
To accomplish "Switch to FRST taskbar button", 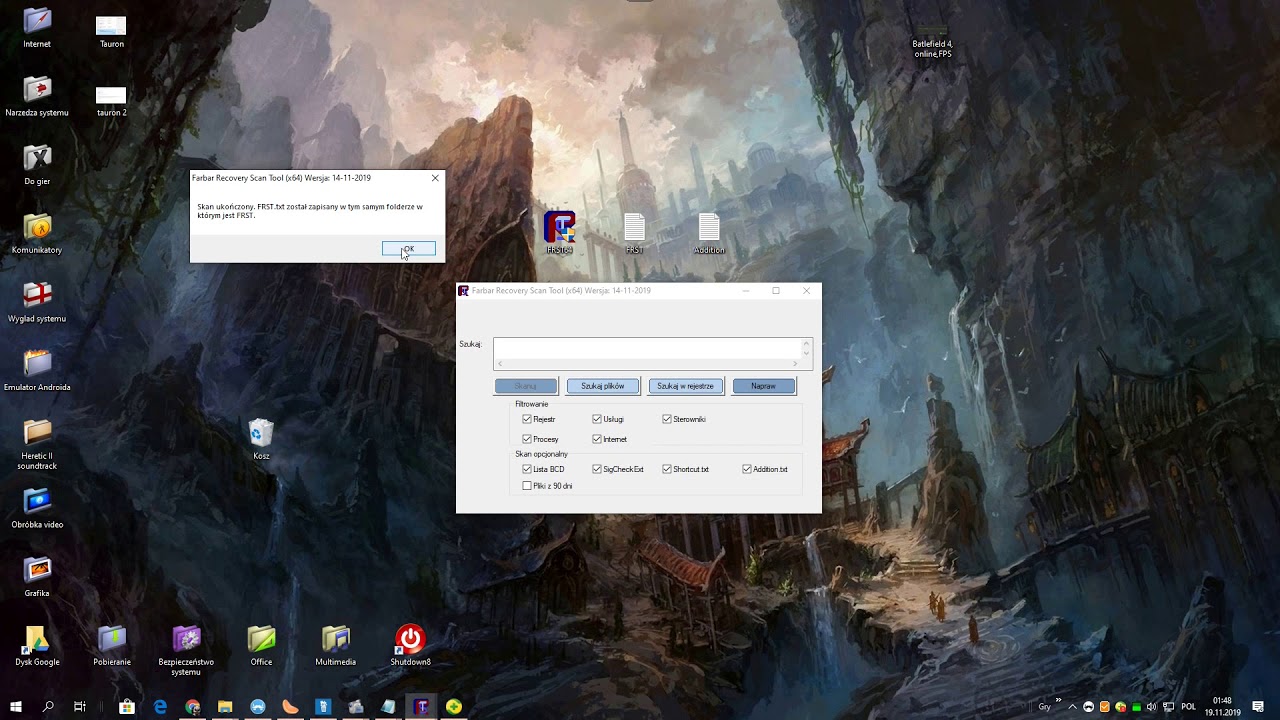I will click(x=421, y=707).
